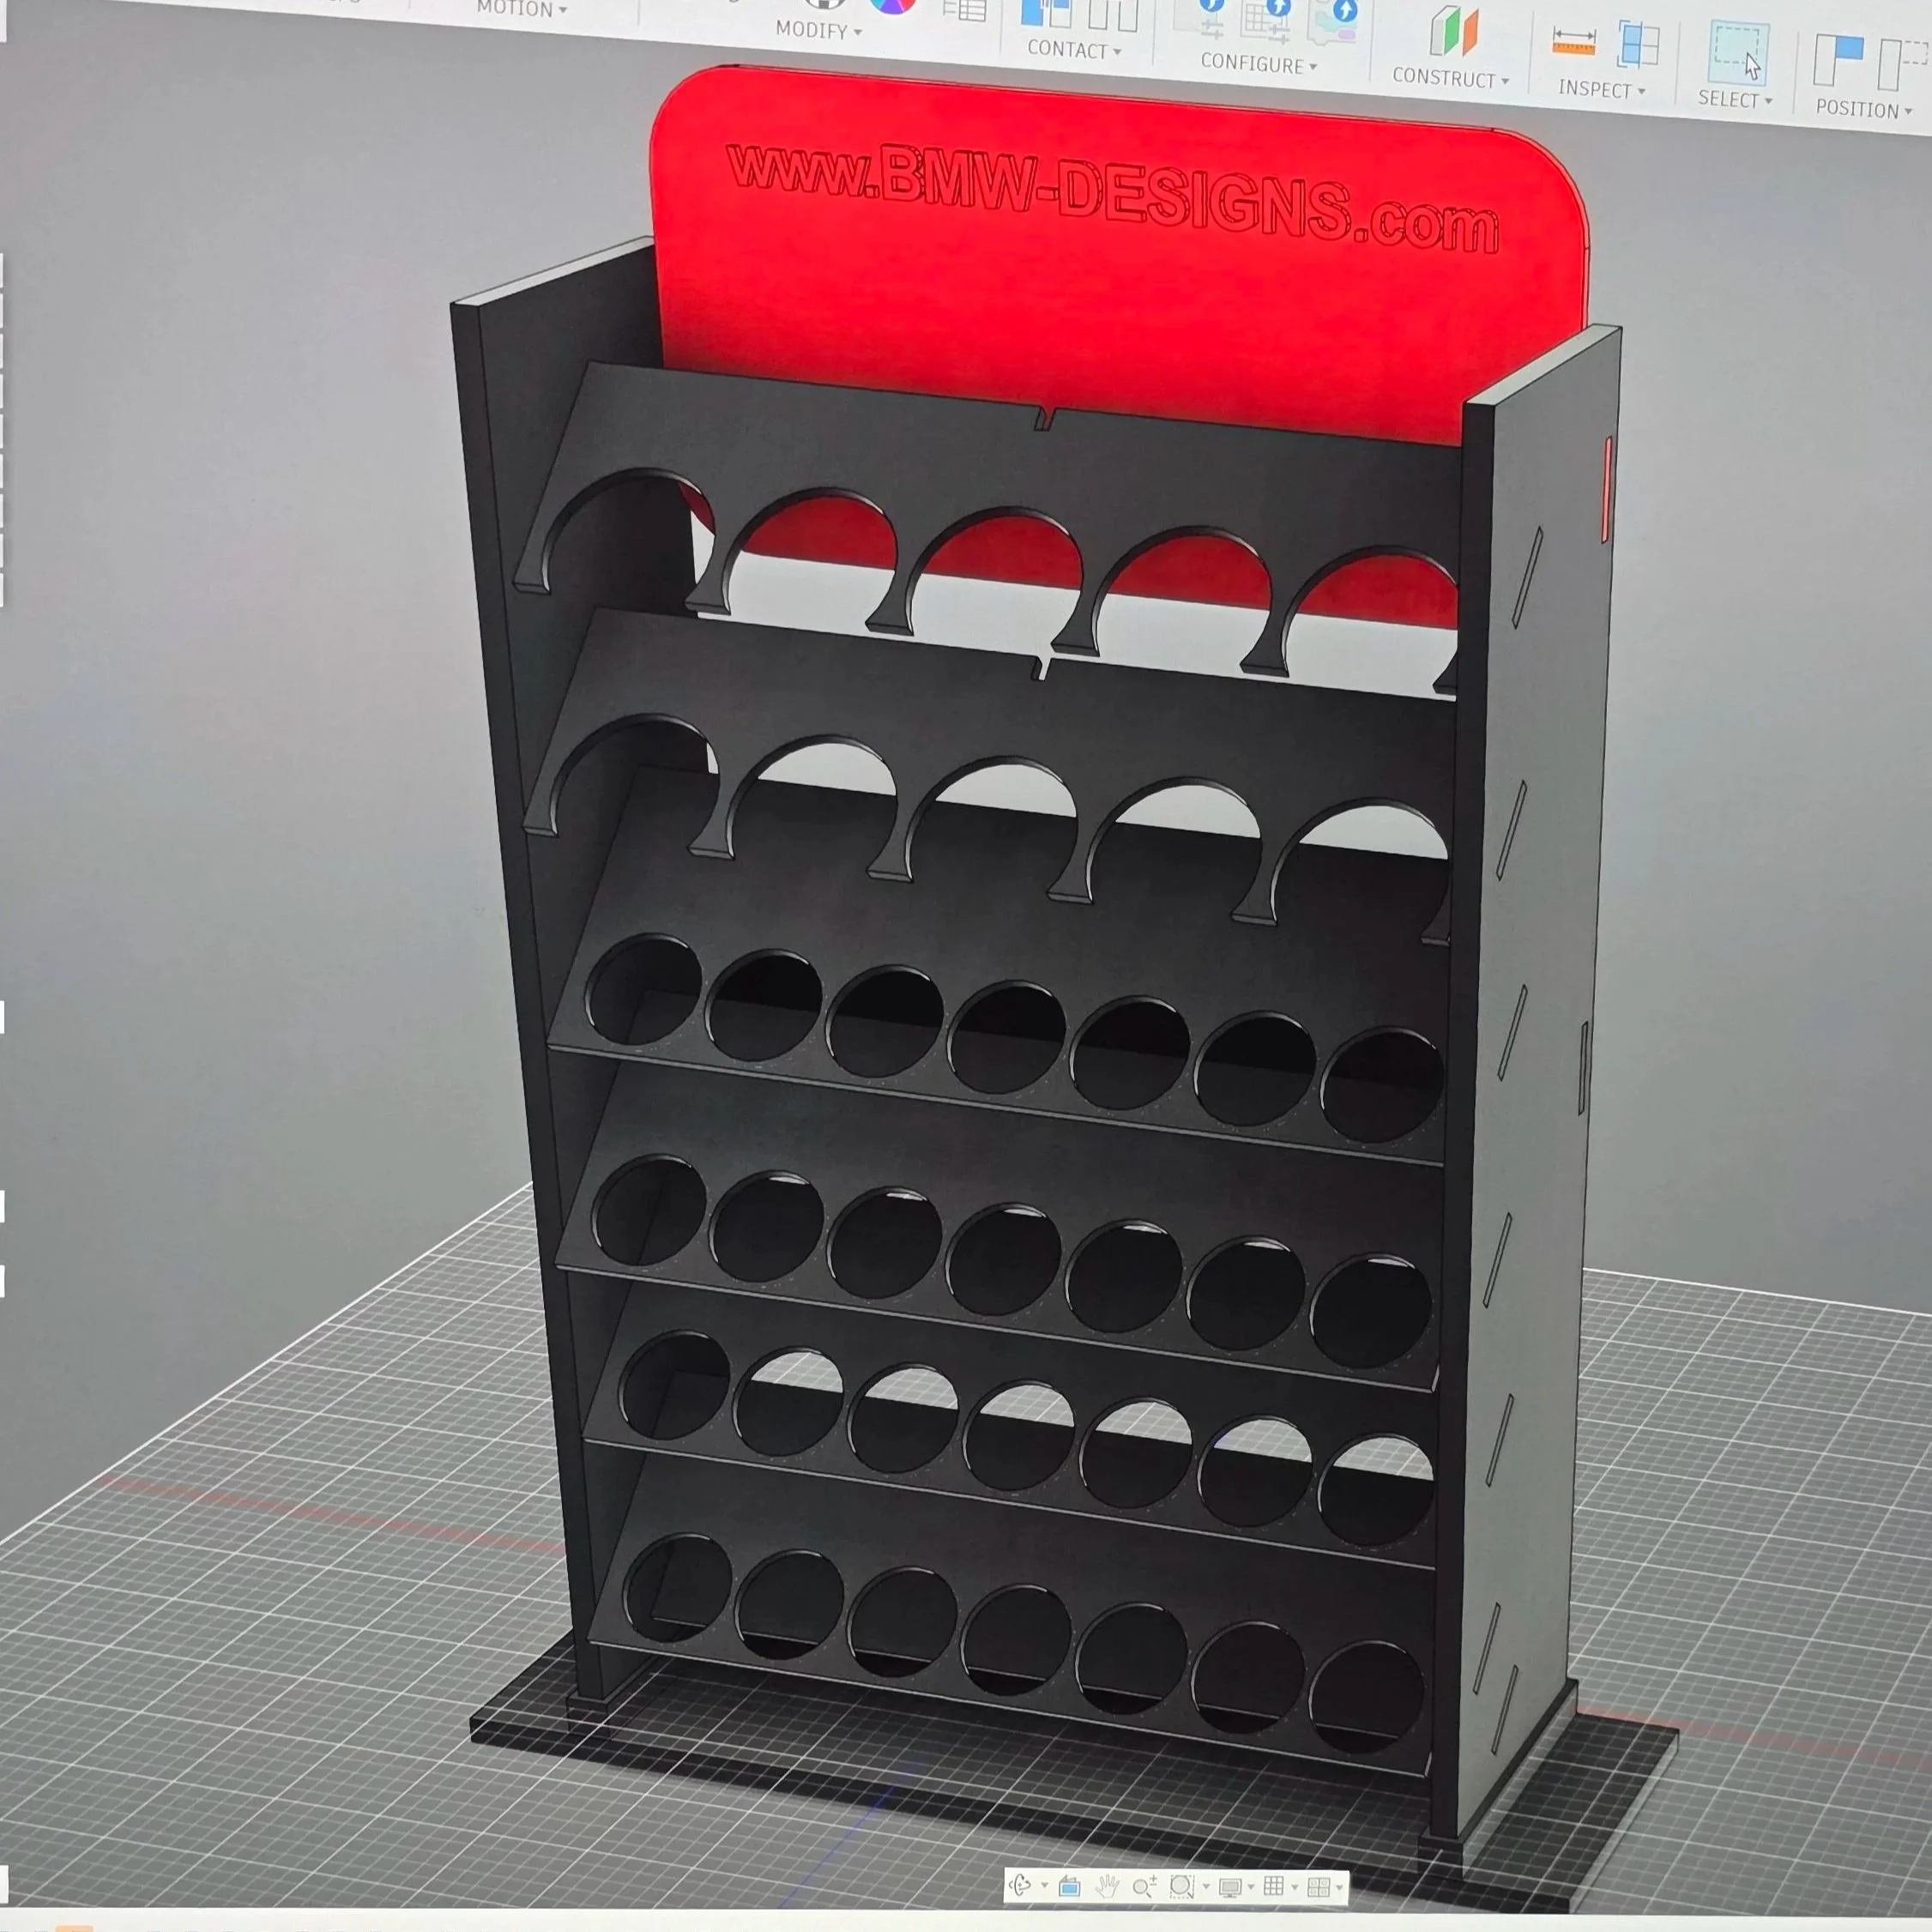Open the MOTION dropdown menu
1932x1932 pixels.
(522, 9)
